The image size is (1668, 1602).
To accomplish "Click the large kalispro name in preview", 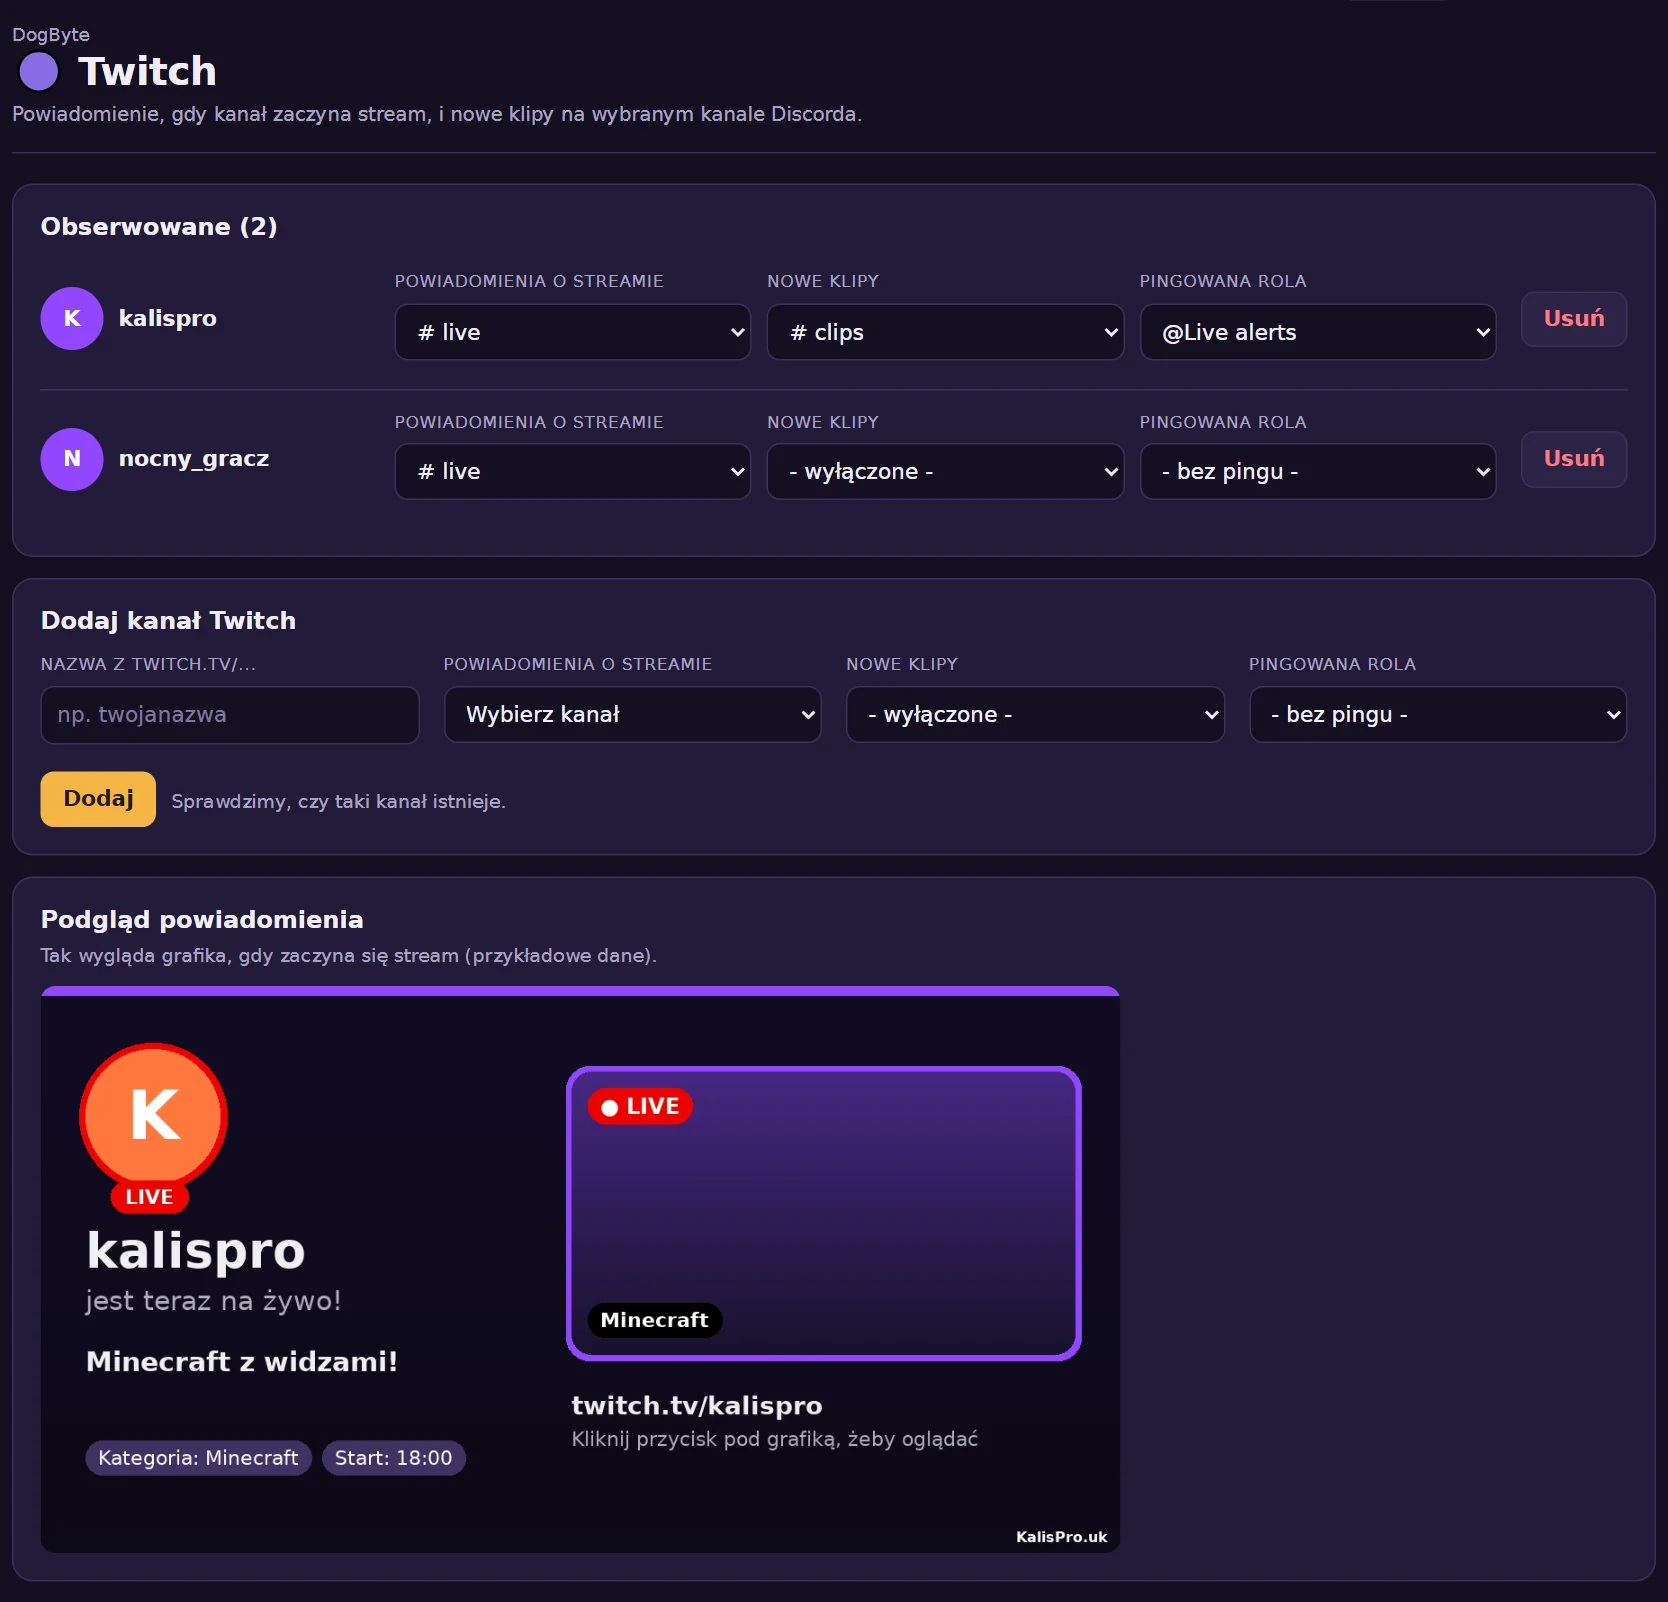I will (196, 1250).
